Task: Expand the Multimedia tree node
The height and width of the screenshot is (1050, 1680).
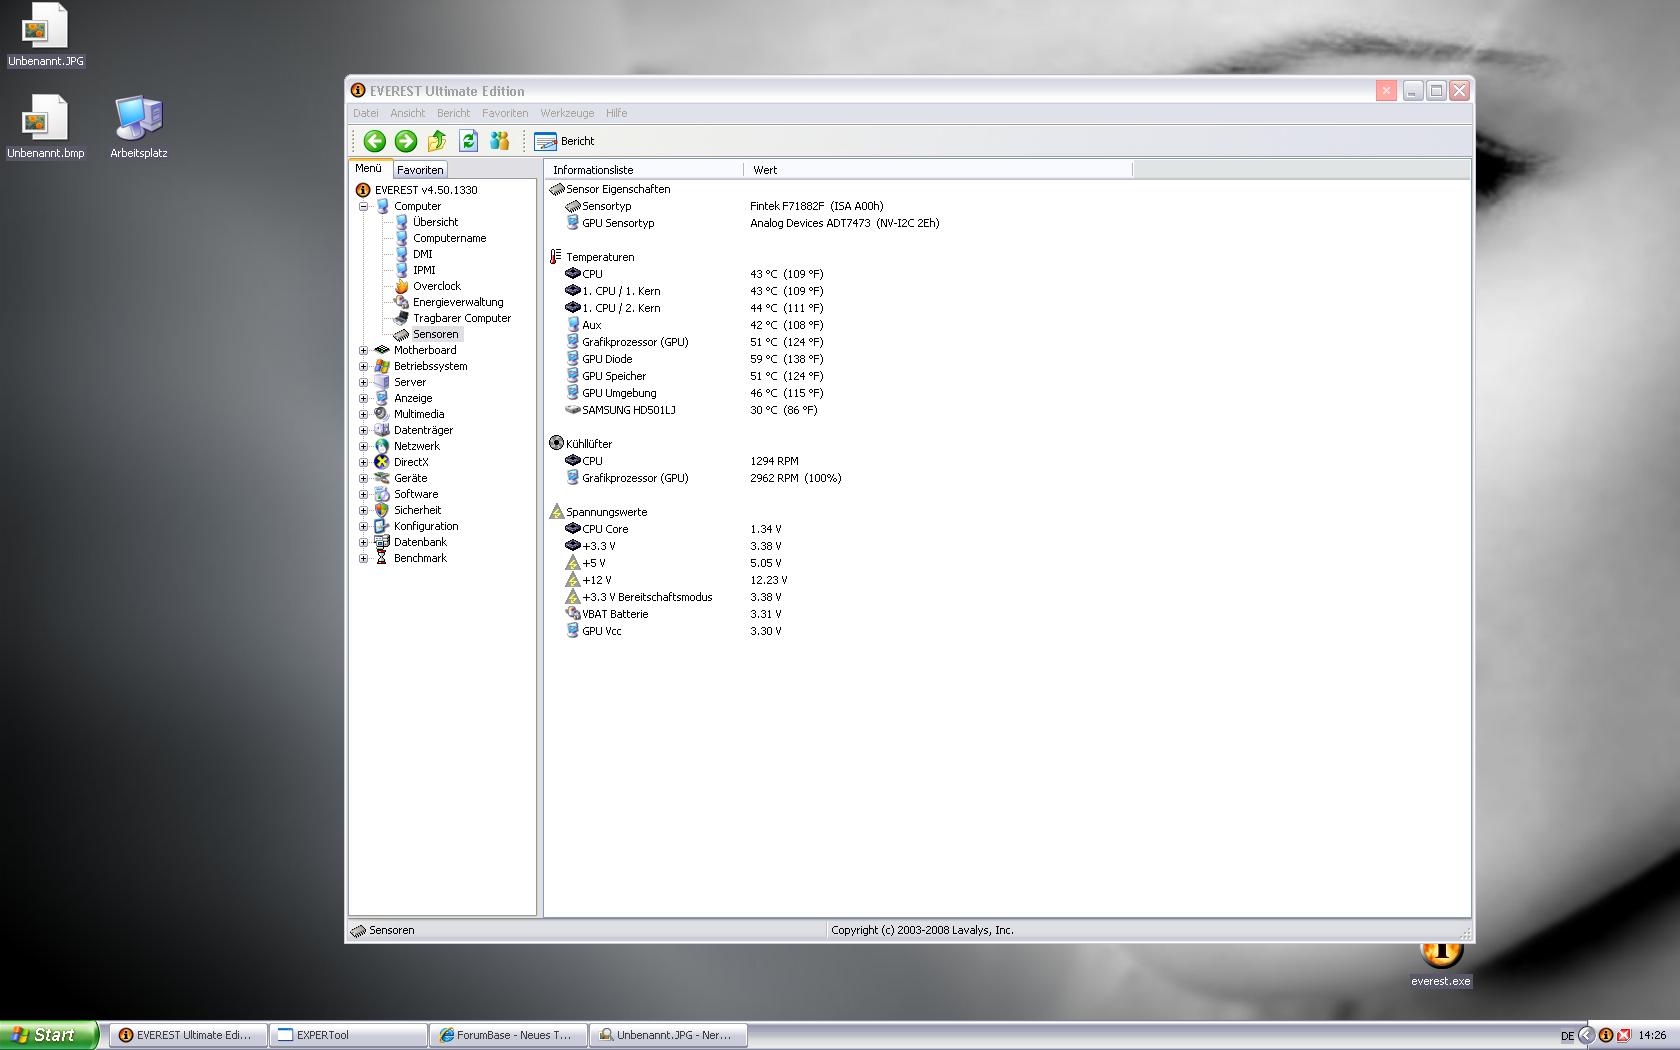Action: coord(364,414)
